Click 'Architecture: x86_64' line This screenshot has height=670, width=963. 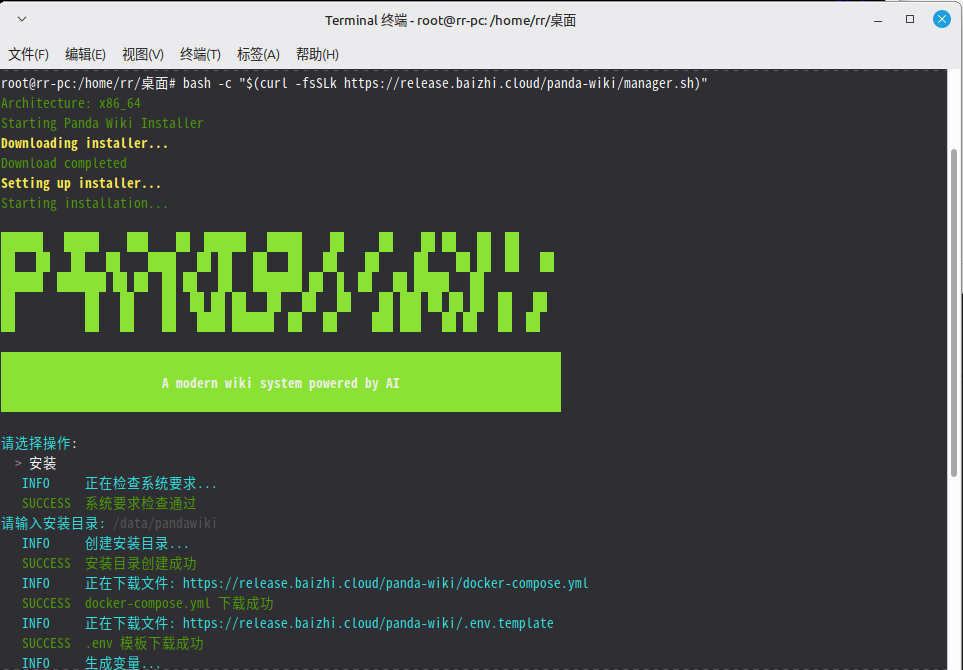pyautogui.click(x=71, y=103)
